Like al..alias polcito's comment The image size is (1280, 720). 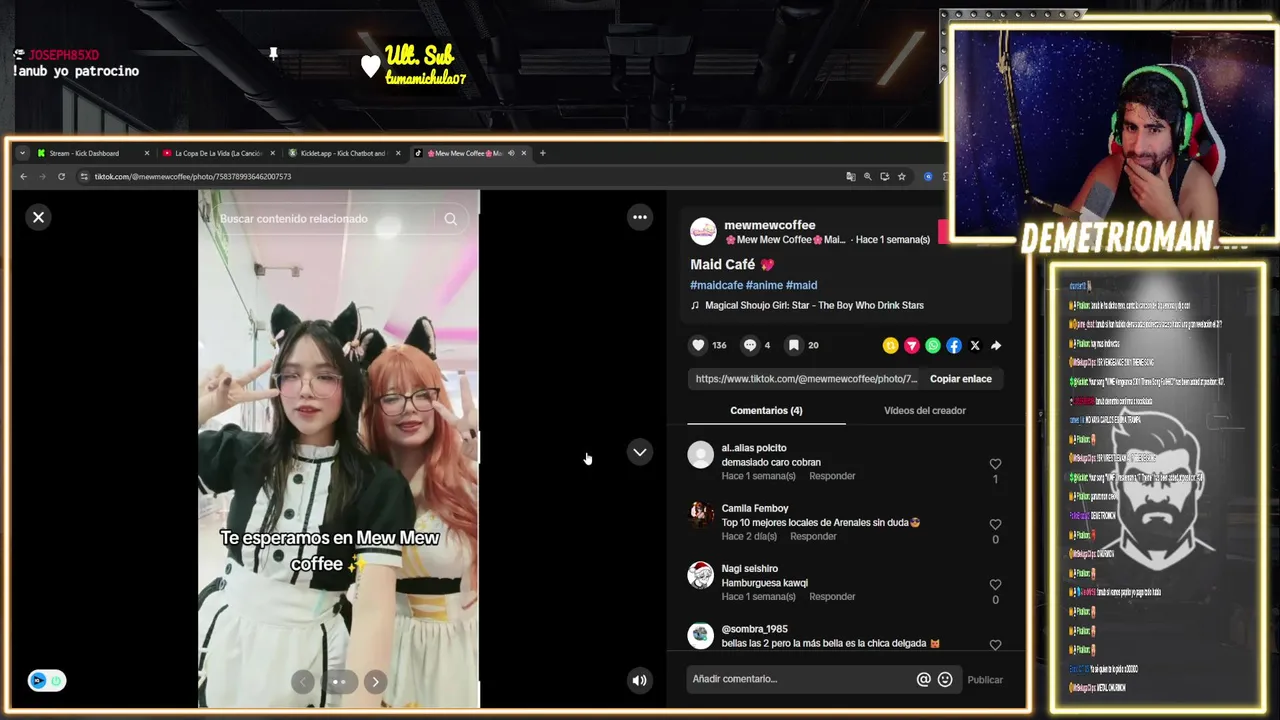995,464
